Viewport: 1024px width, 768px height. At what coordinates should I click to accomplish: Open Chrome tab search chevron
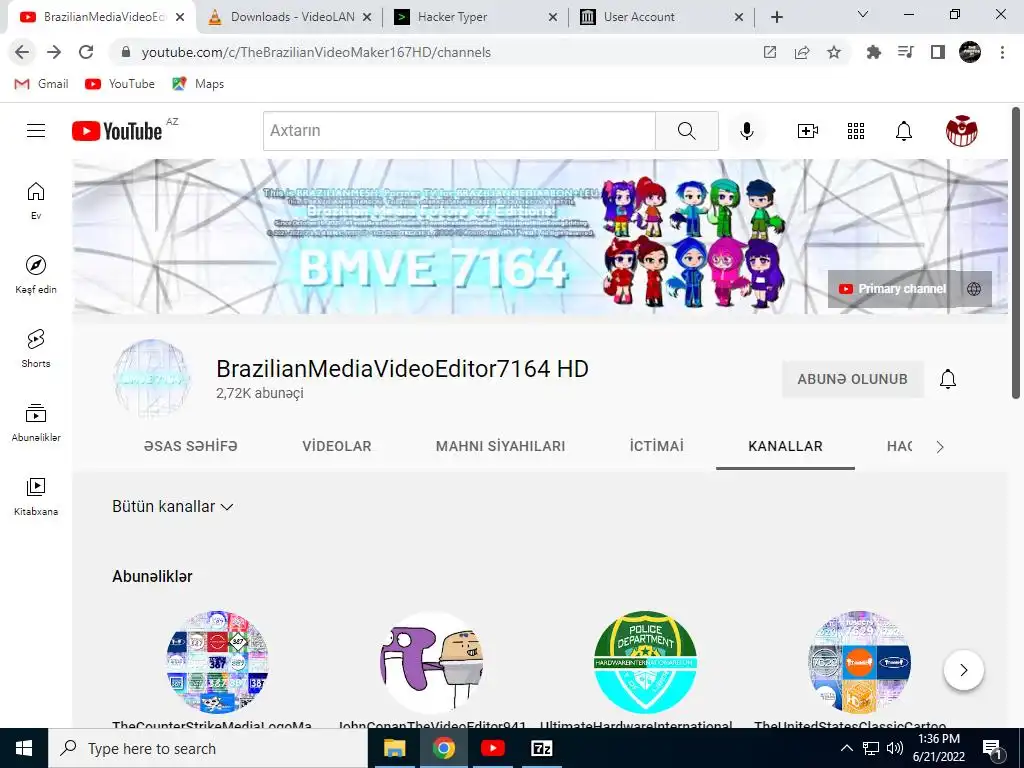point(863,14)
